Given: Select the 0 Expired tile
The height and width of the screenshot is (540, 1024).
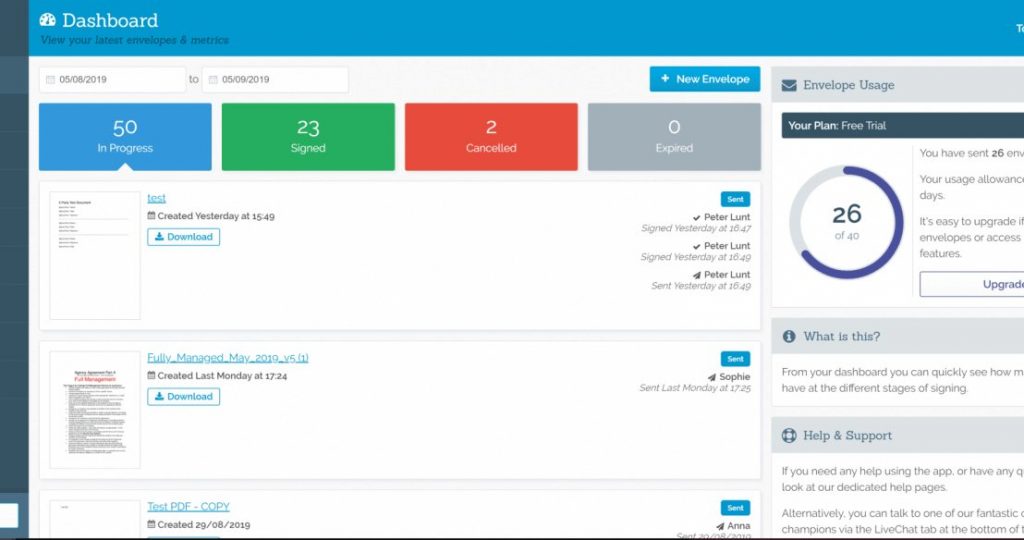Looking at the screenshot, I should click(x=674, y=136).
